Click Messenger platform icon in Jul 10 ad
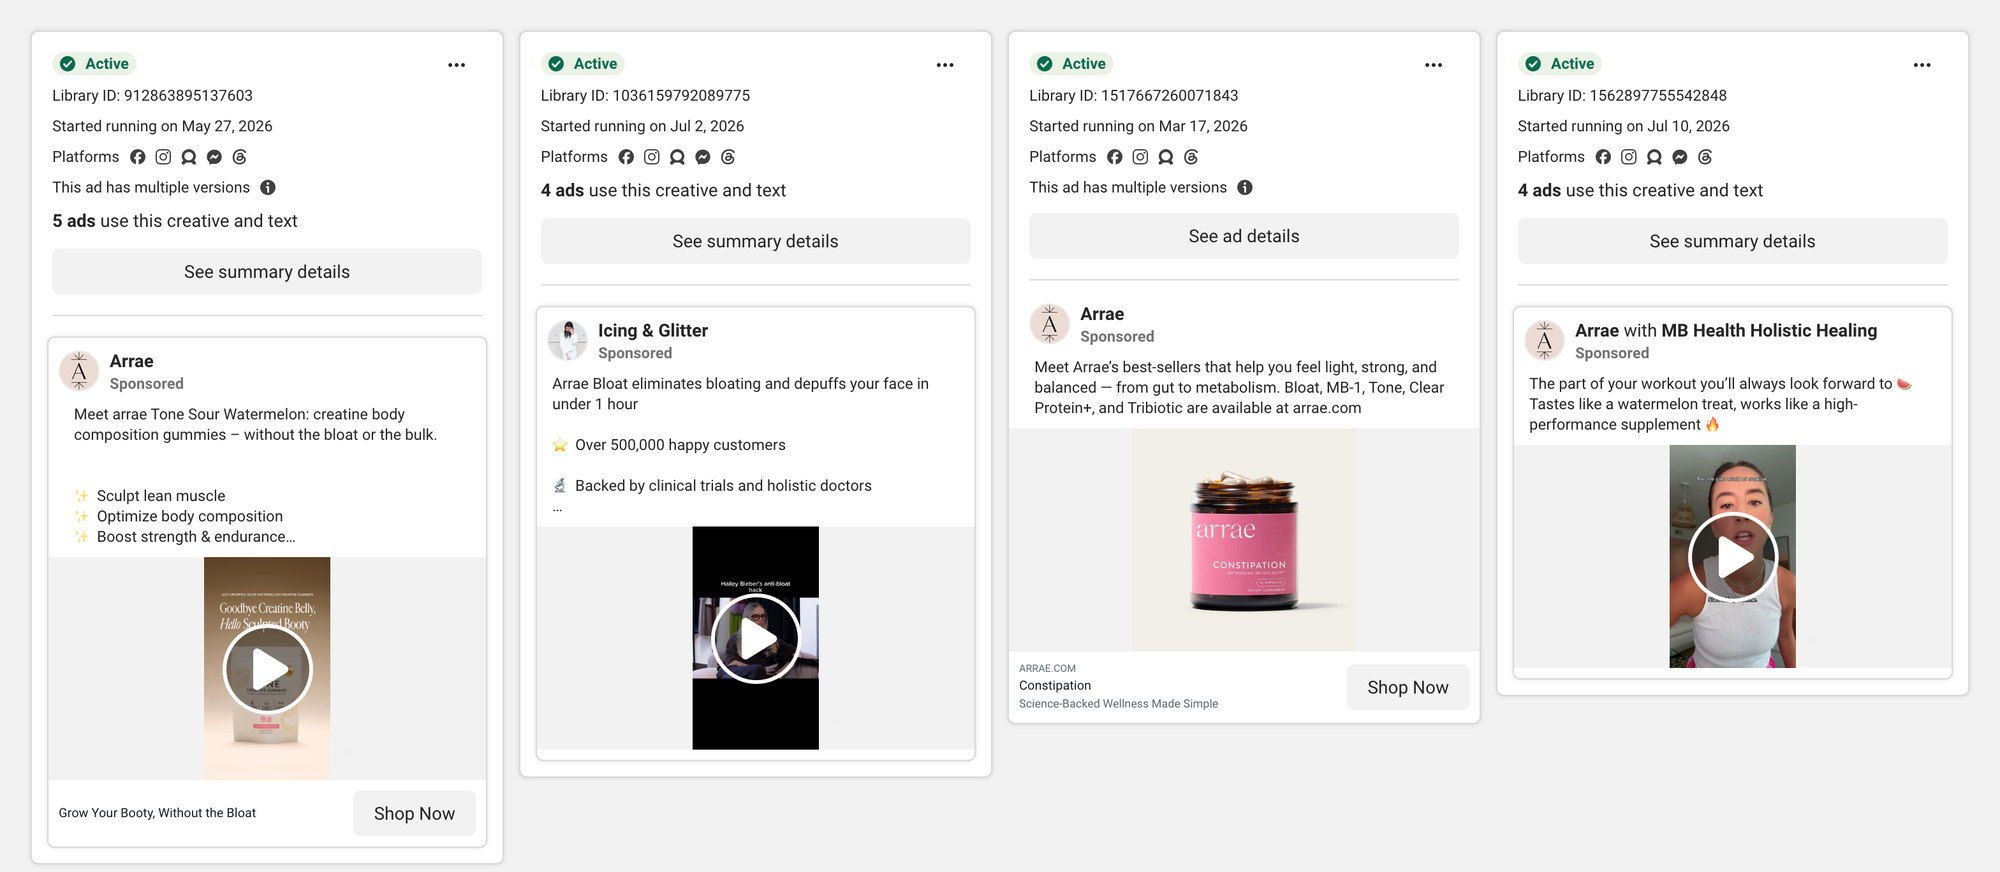Viewport: 2000px width, 872px height. coord(1680,157)
